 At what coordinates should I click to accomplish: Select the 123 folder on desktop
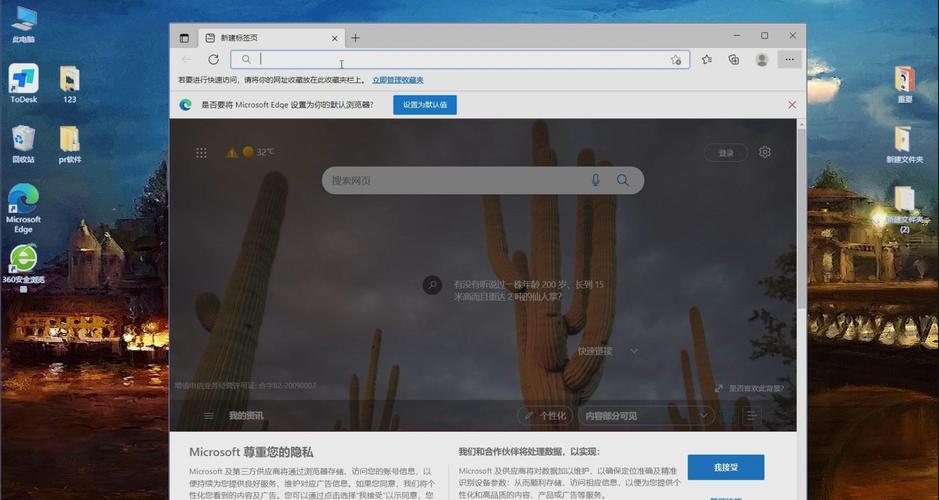[x=69, y=84]
